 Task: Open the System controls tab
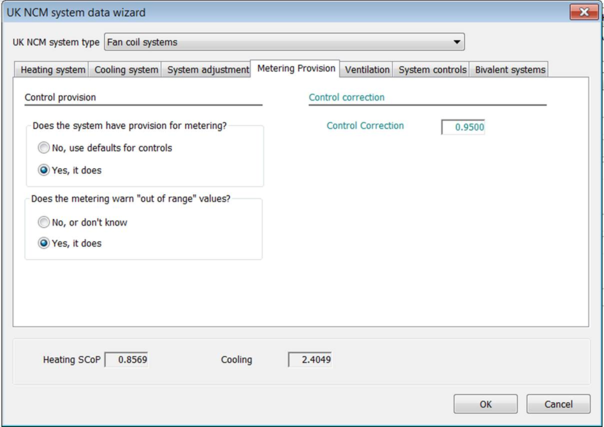432,70
